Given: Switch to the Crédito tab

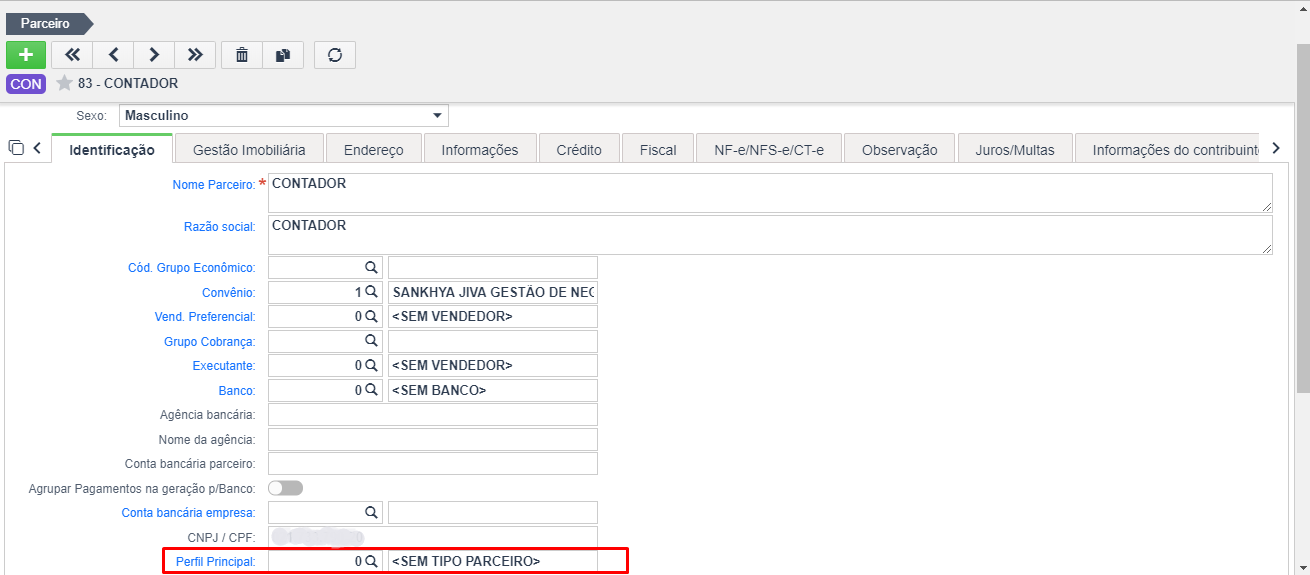Looking at the screenshot, I should tap(579, 149).
